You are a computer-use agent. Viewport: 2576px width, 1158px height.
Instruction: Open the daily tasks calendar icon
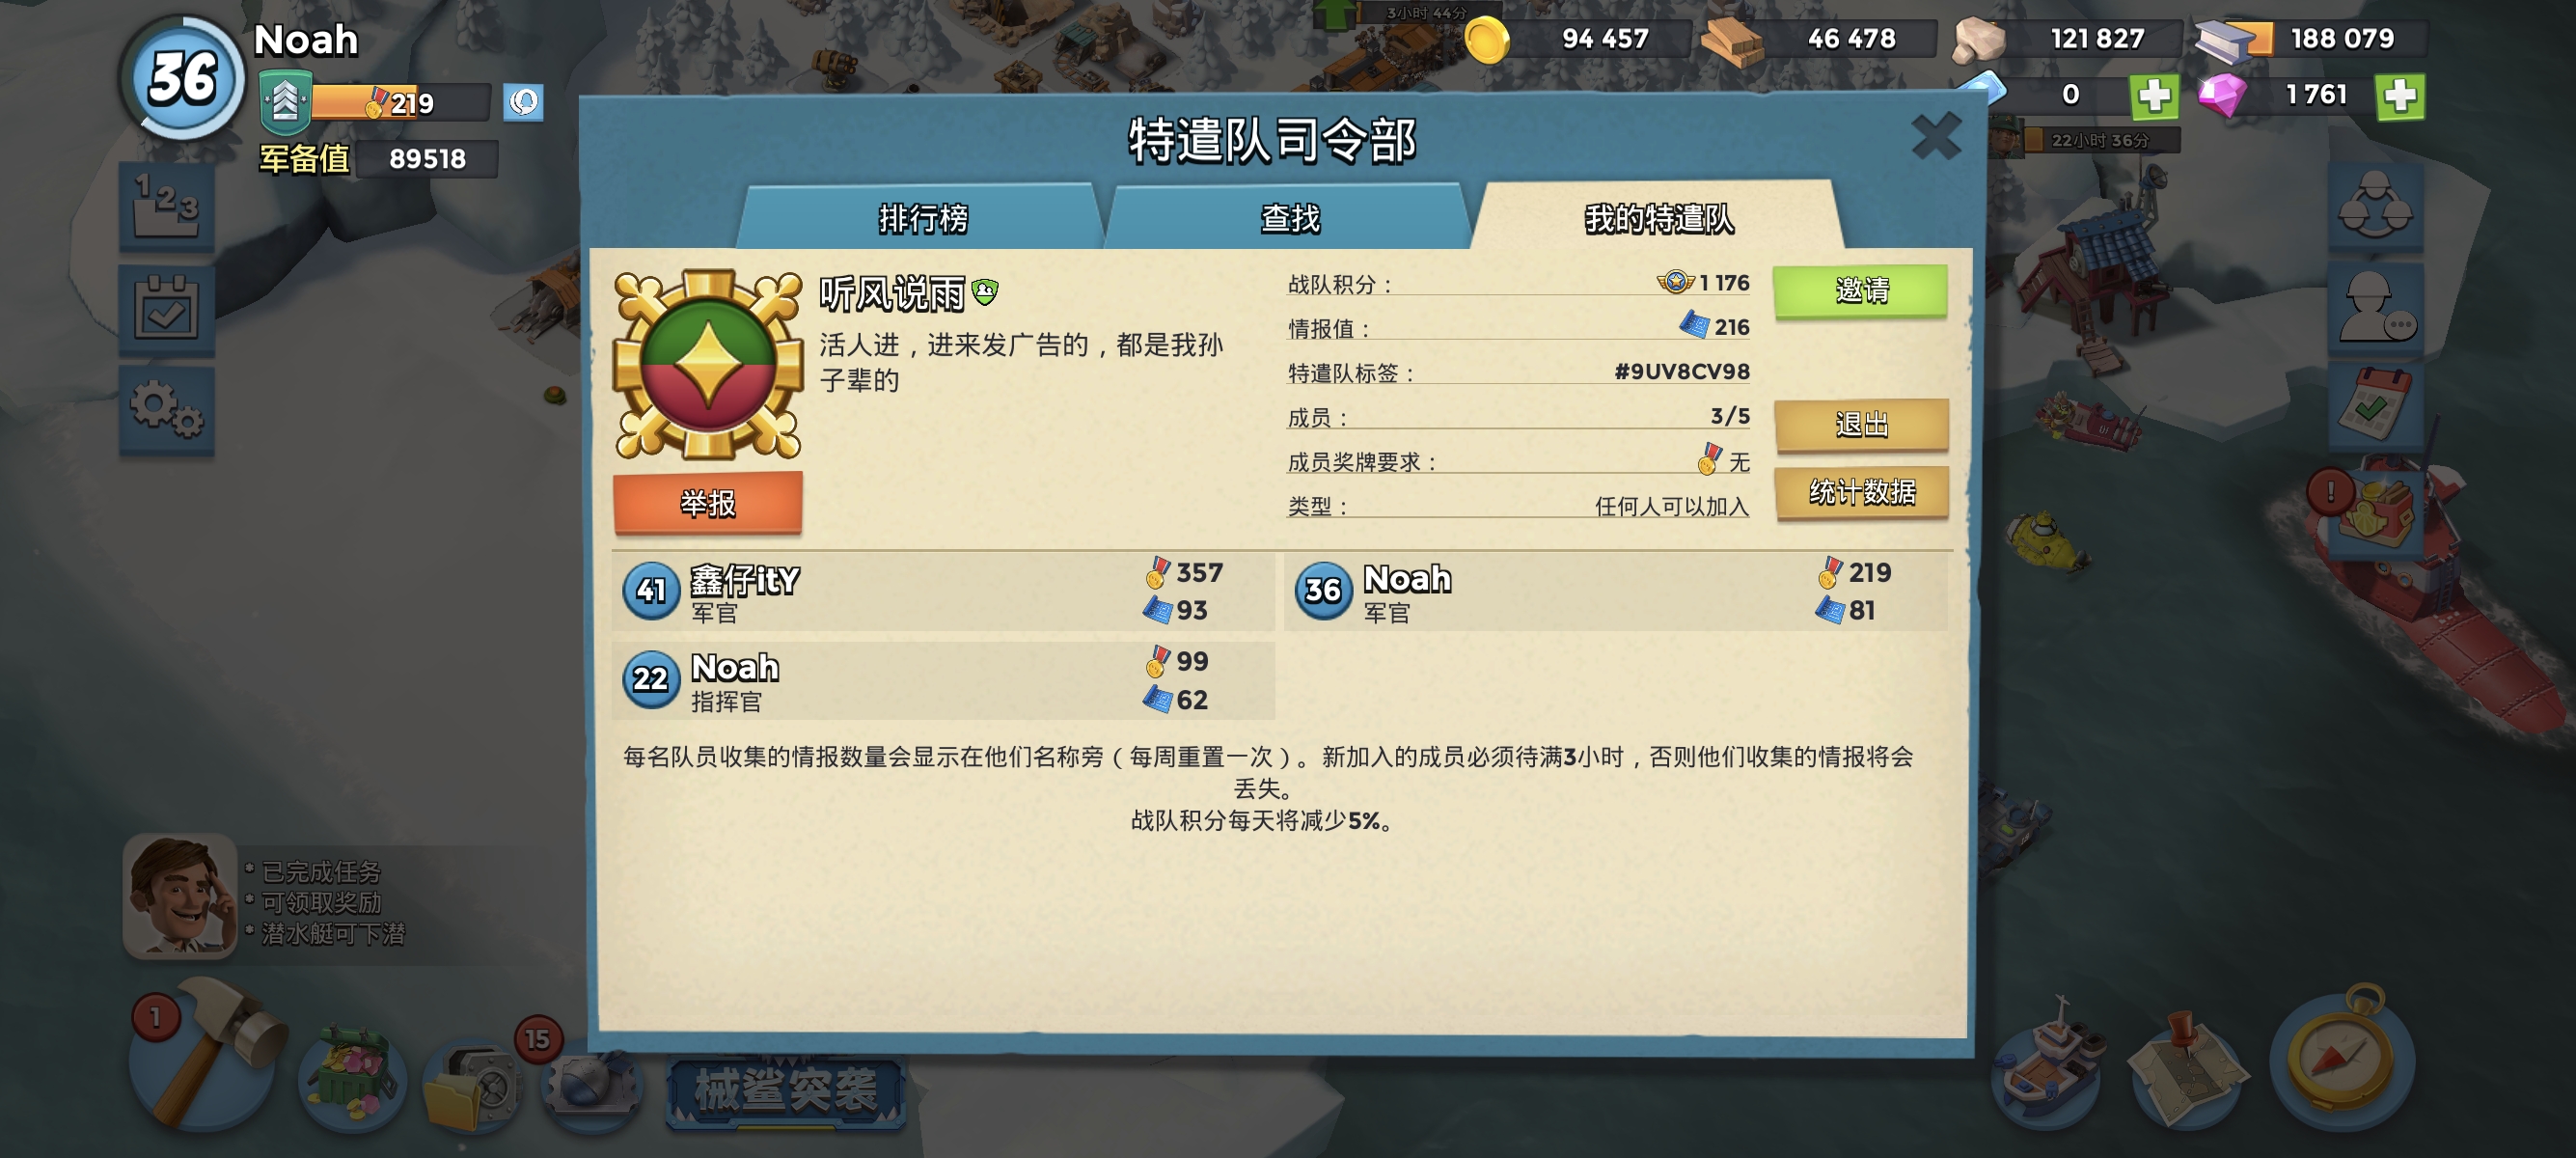166,310
